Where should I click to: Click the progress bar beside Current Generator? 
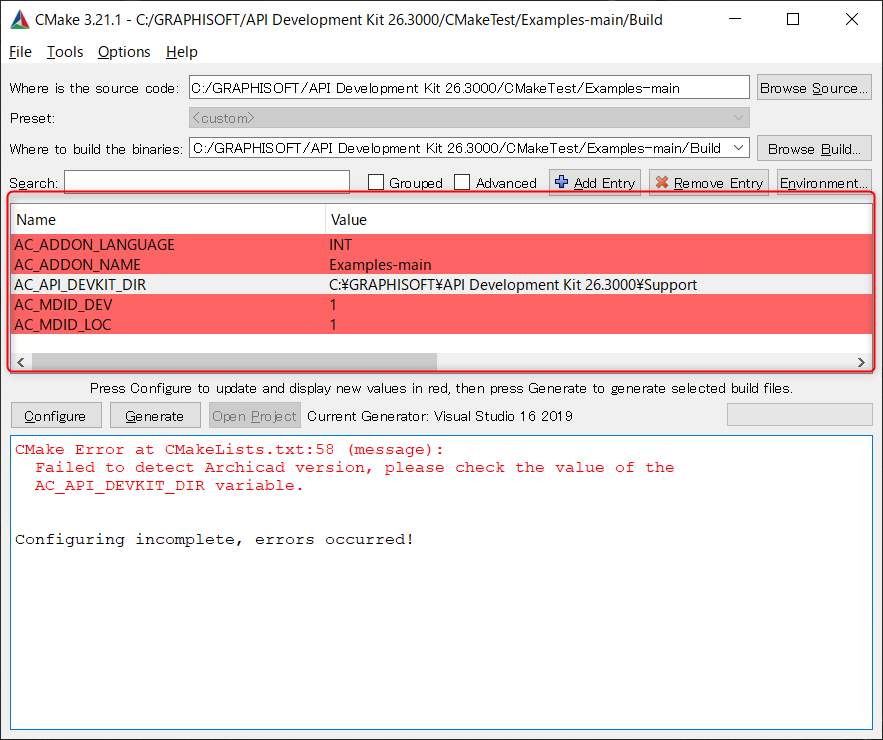[800, 415]
